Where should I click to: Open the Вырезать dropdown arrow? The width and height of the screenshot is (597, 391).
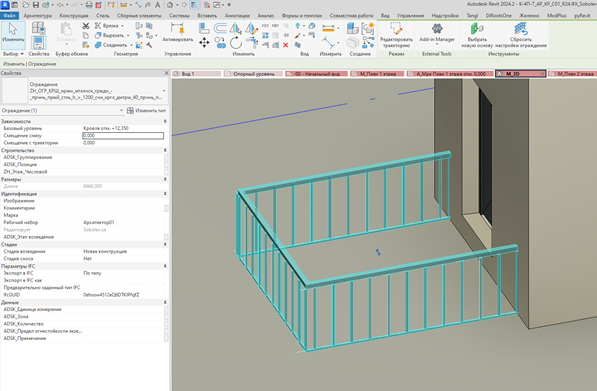click(128, 35)
